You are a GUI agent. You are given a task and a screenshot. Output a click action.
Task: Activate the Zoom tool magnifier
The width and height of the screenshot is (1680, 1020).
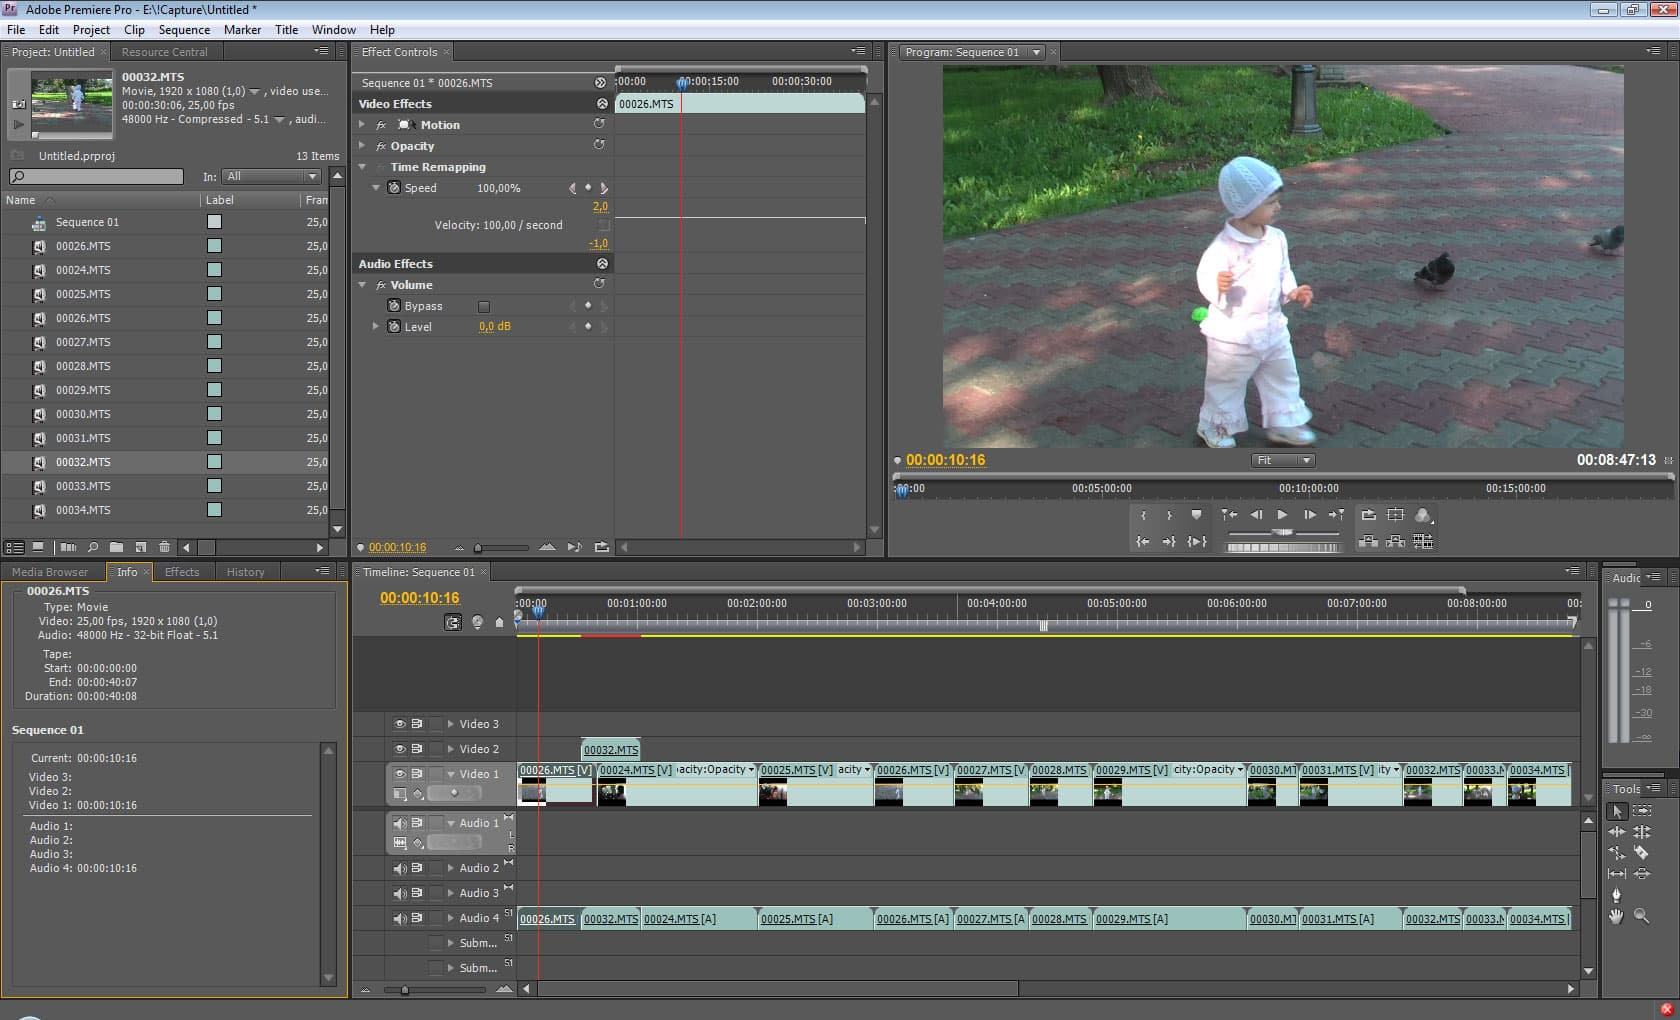coord(1641,916)
